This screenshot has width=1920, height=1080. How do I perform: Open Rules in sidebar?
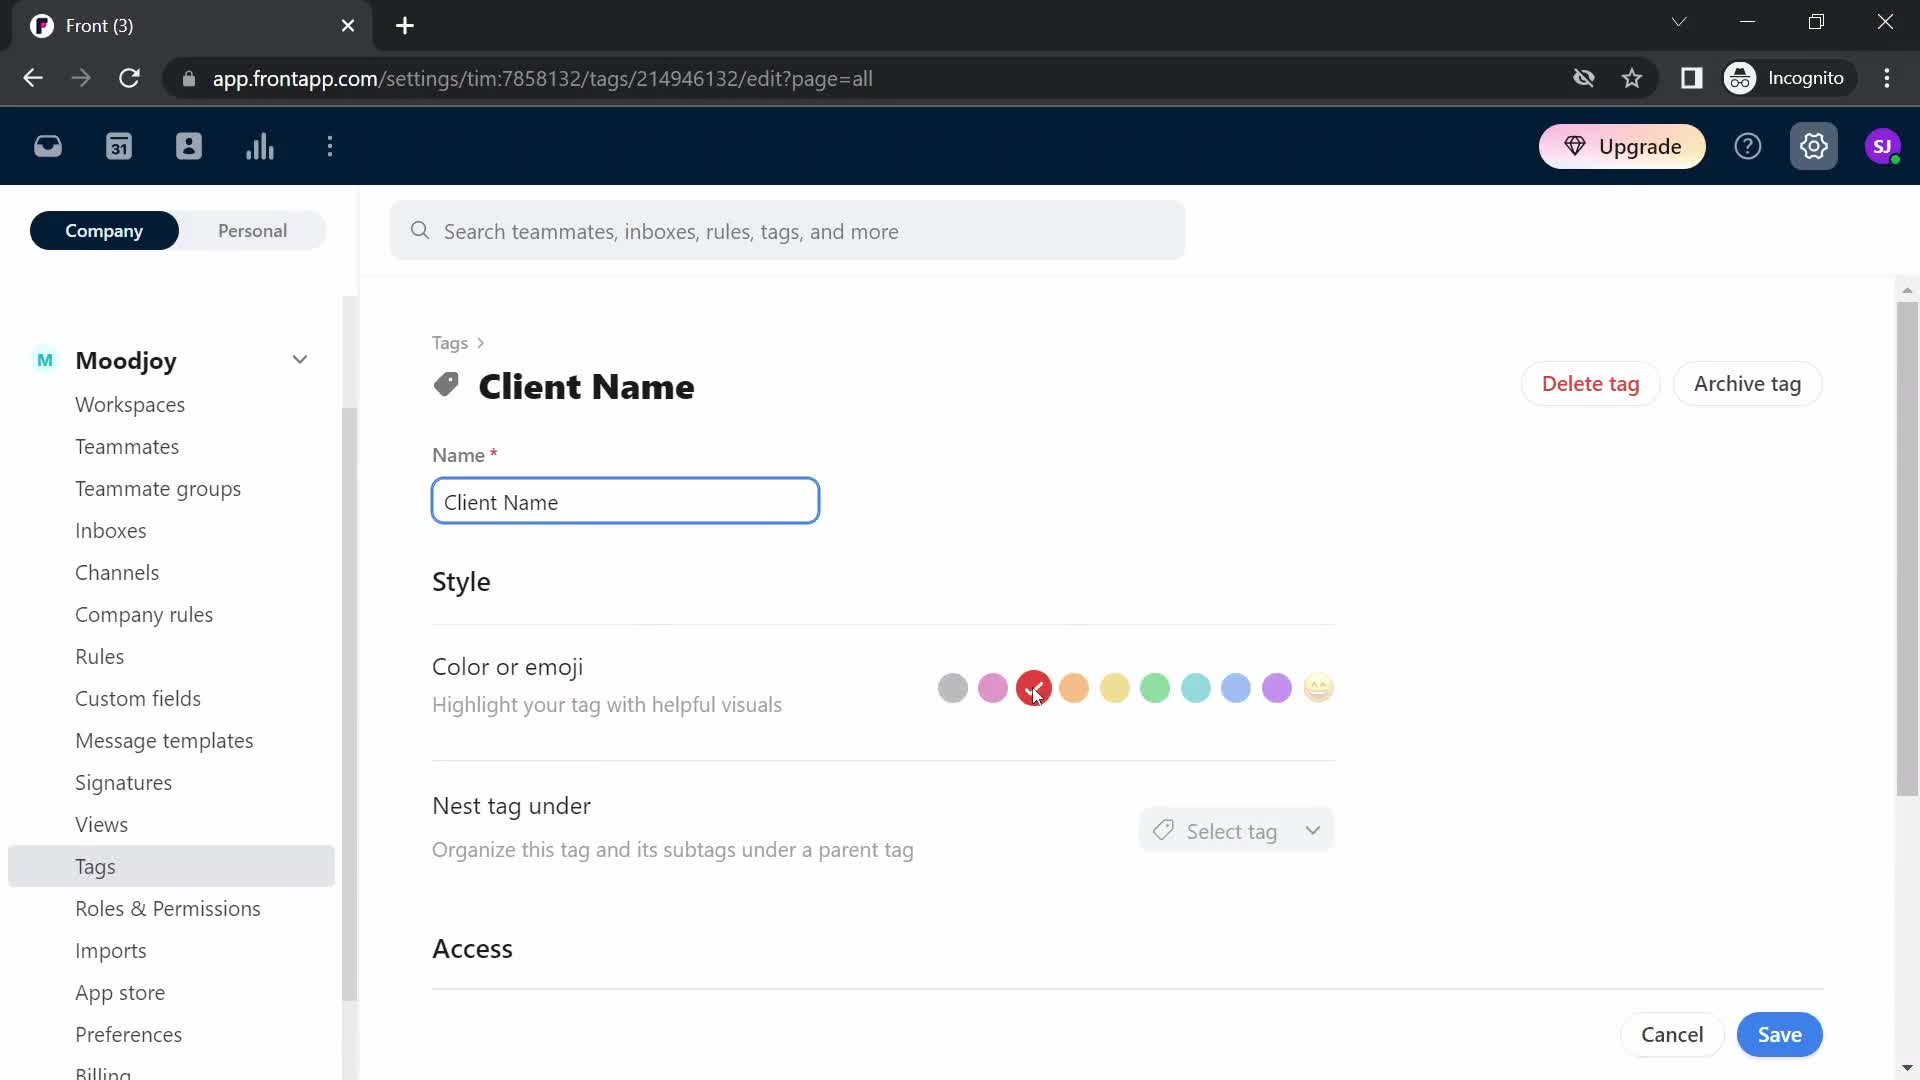pyautogui.click(x=100, y=657)
